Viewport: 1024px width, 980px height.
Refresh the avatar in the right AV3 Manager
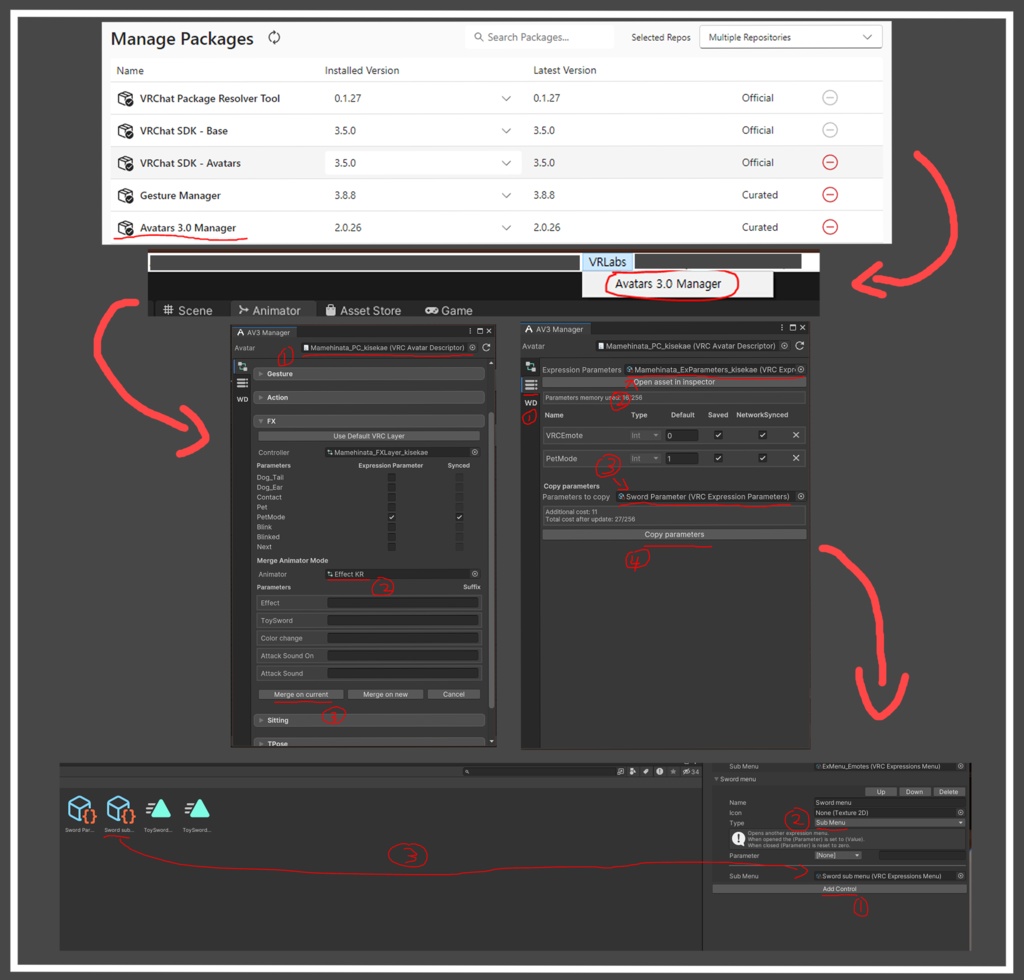click(799, 346)
